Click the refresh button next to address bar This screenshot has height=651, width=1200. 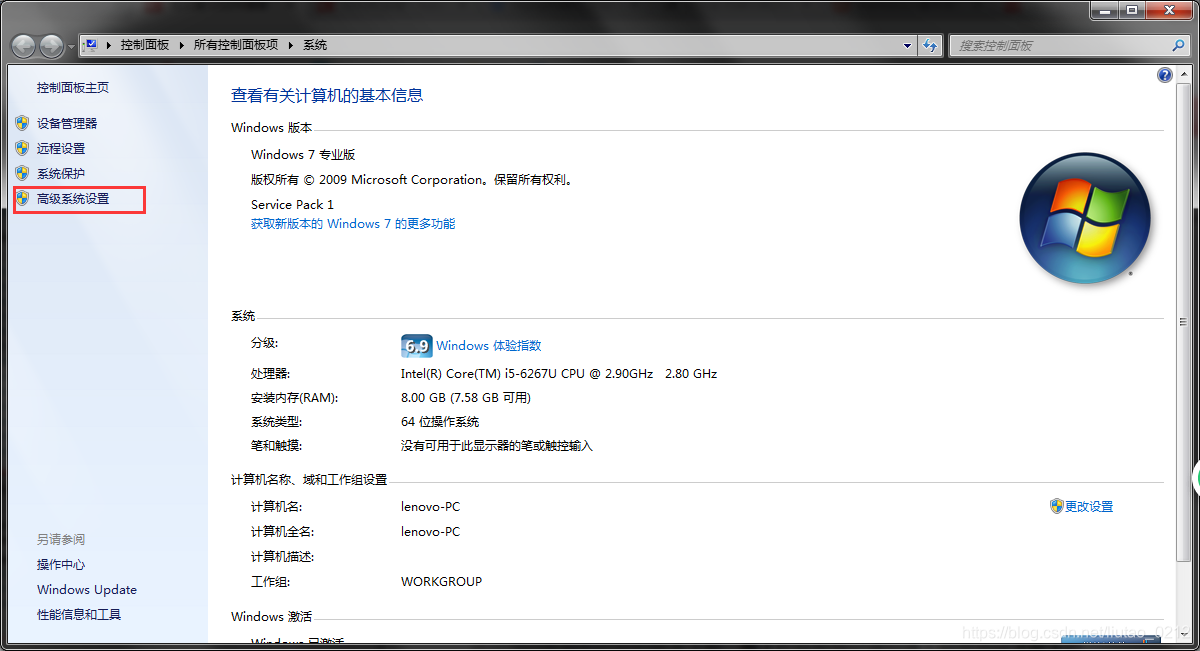tap(932, 46)
